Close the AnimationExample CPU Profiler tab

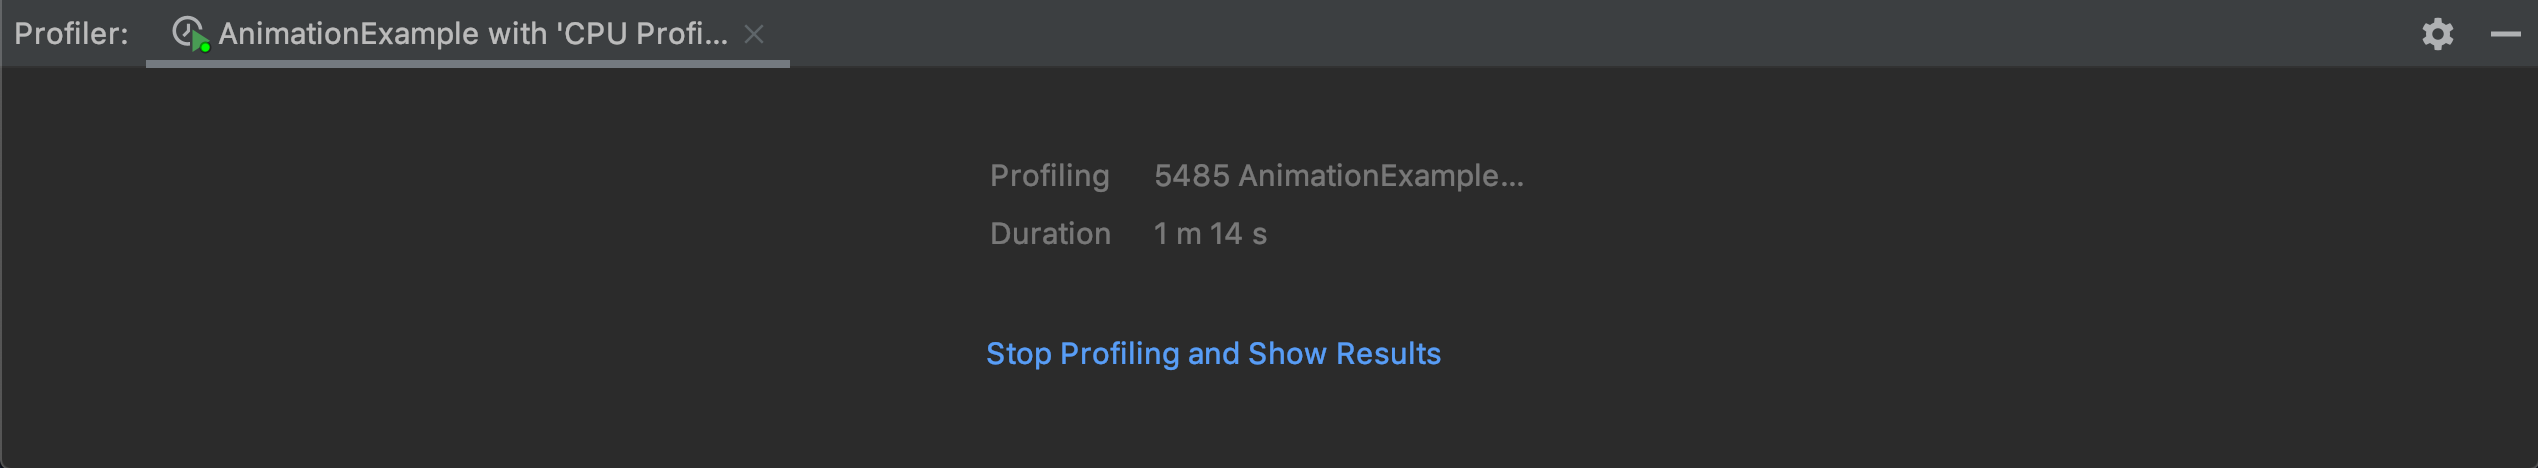click(754, 34)
